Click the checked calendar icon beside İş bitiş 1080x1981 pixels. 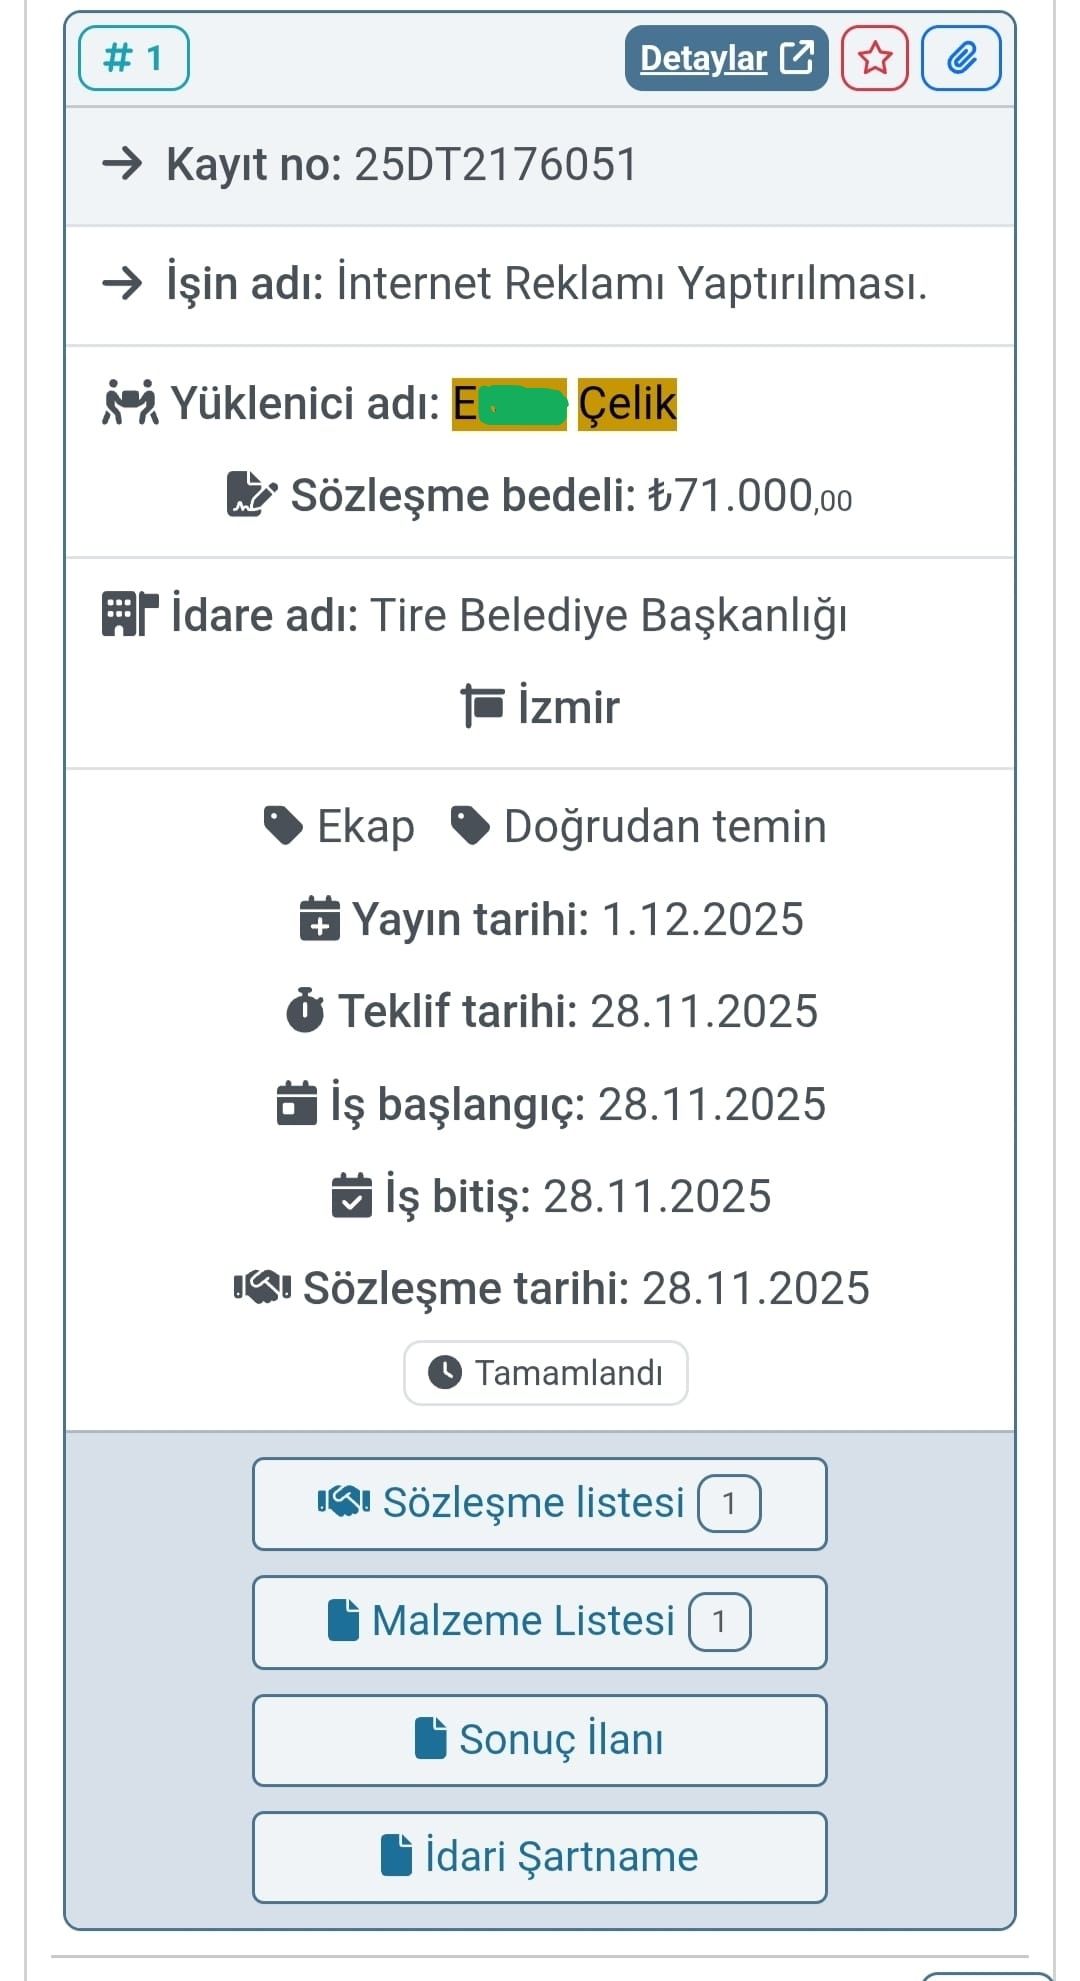[351, 1195]
